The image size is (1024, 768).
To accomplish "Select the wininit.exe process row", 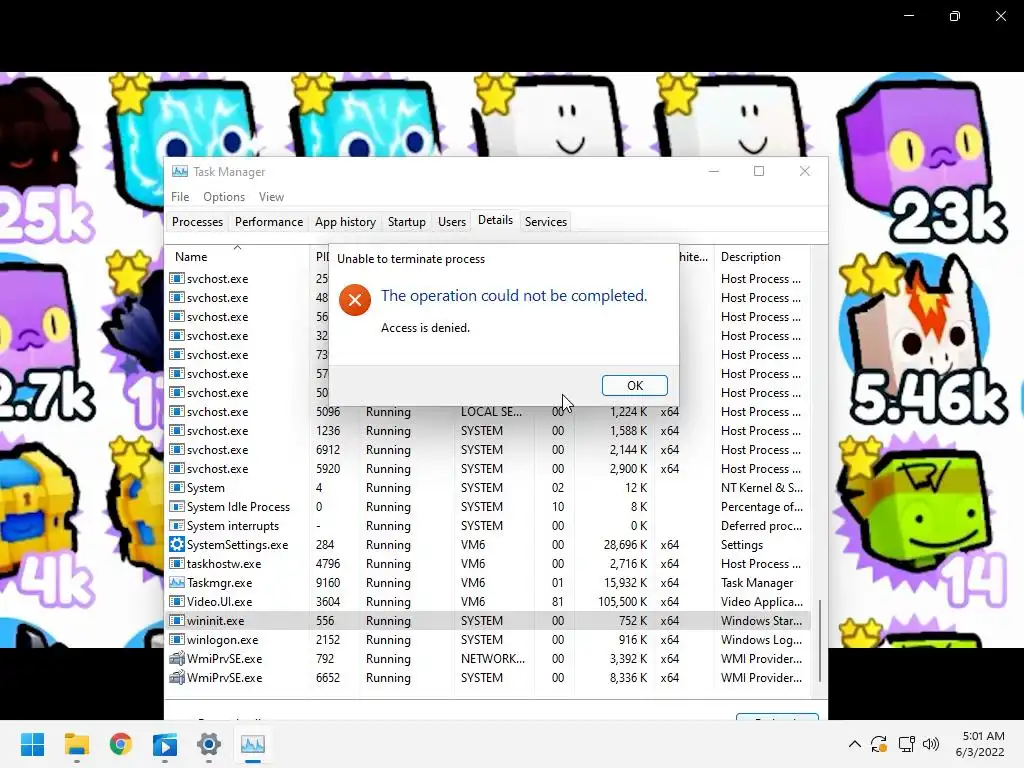I will (488, 620).
